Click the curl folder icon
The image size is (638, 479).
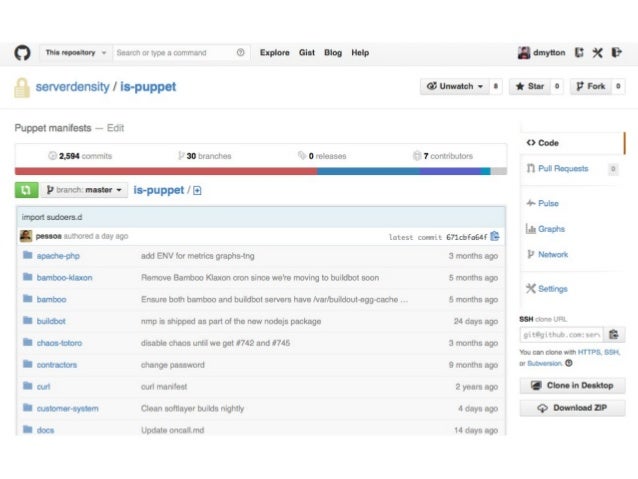28,386
